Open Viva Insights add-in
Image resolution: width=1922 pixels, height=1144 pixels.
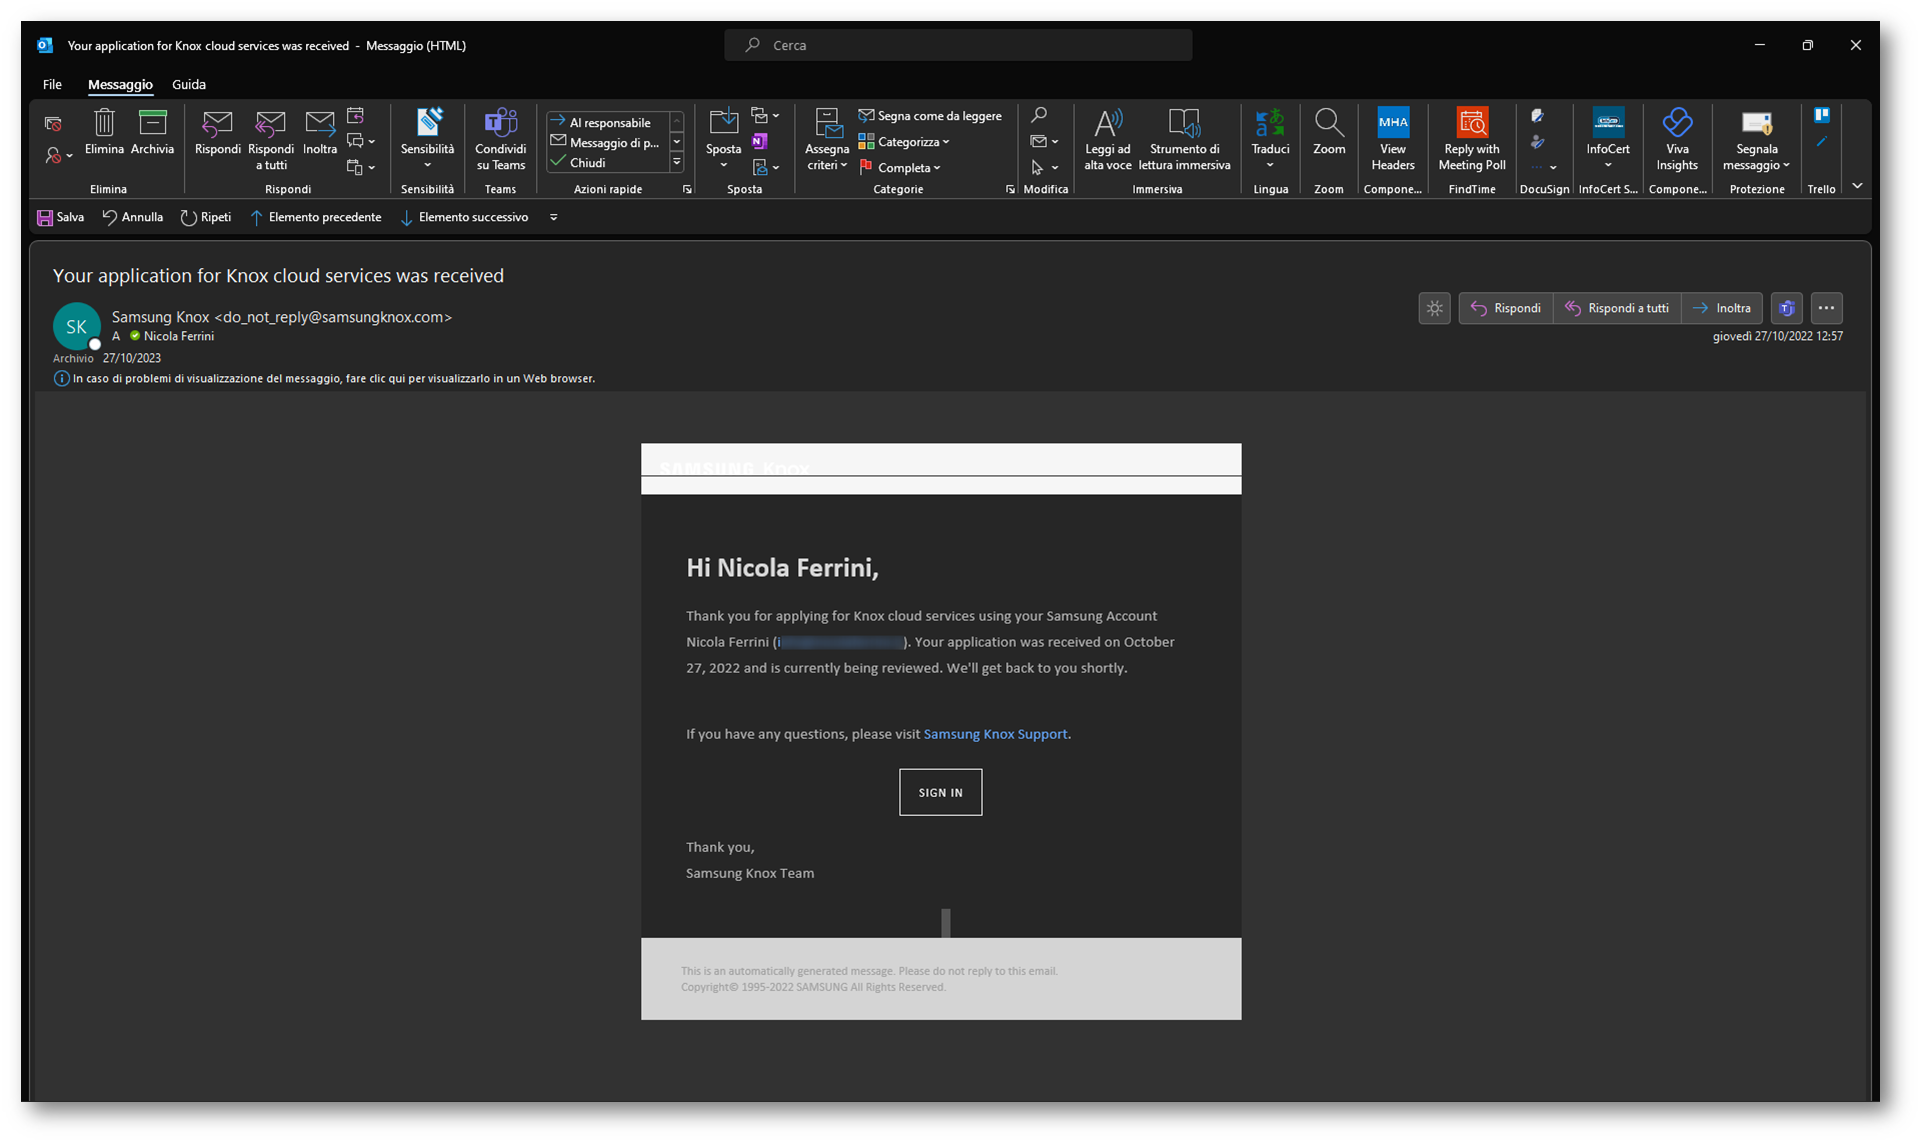pyautogui.click(x=1677, y=140)
